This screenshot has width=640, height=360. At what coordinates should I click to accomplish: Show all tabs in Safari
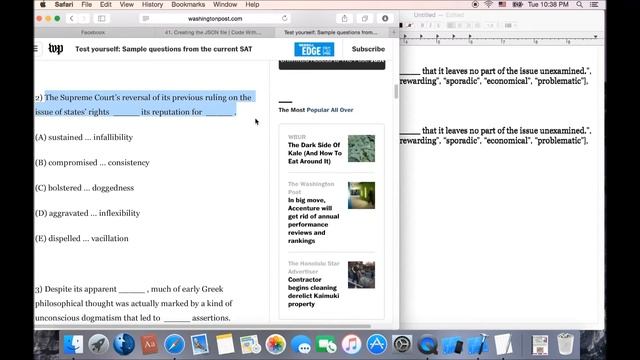(x=364, y=18)
